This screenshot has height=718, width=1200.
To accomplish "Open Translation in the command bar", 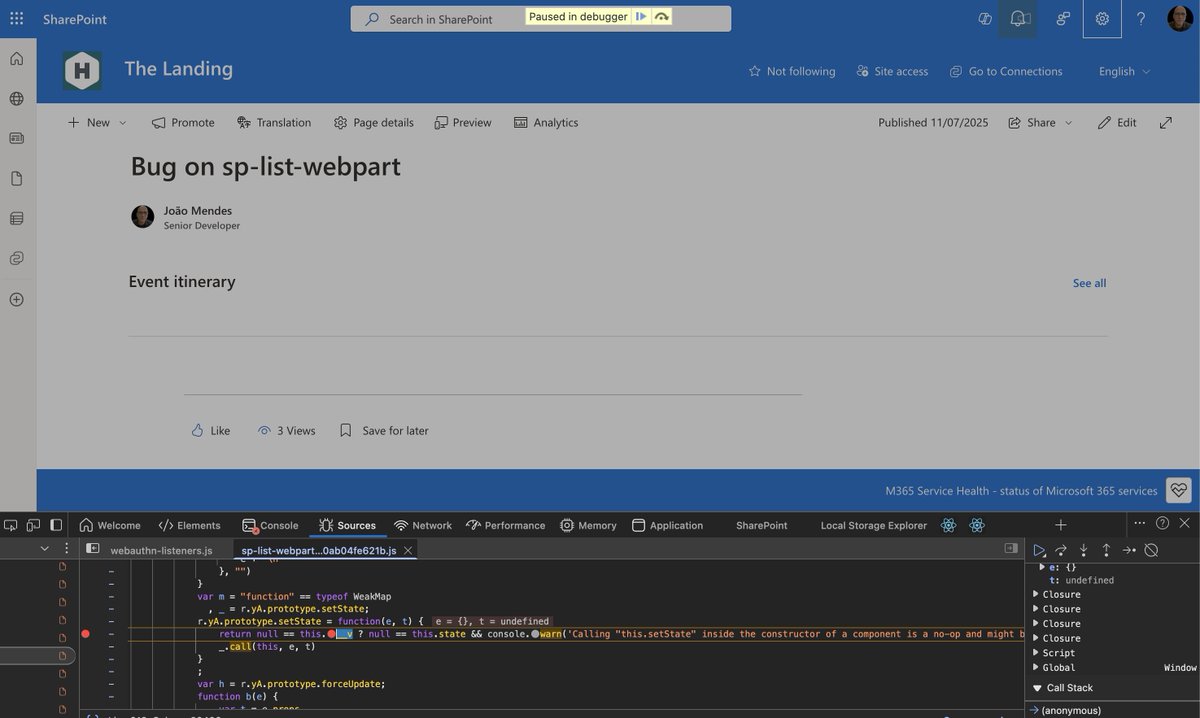I will pos(274,122).
